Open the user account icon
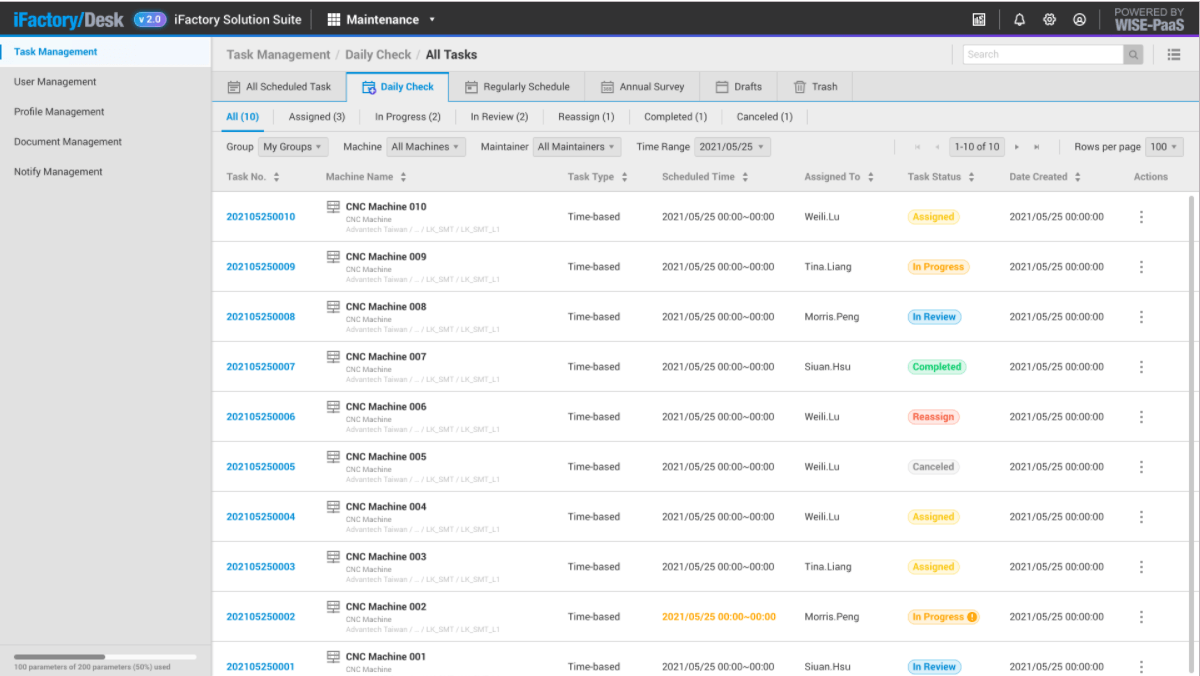This screenshot has height=676, width=1200. pos(1079,19)
